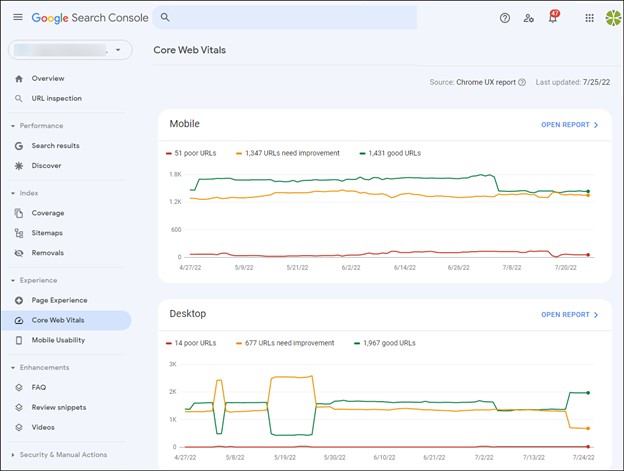Screen dimensions: 624x471
Task: Open the Mobile report link
Action: pos(569,125)
